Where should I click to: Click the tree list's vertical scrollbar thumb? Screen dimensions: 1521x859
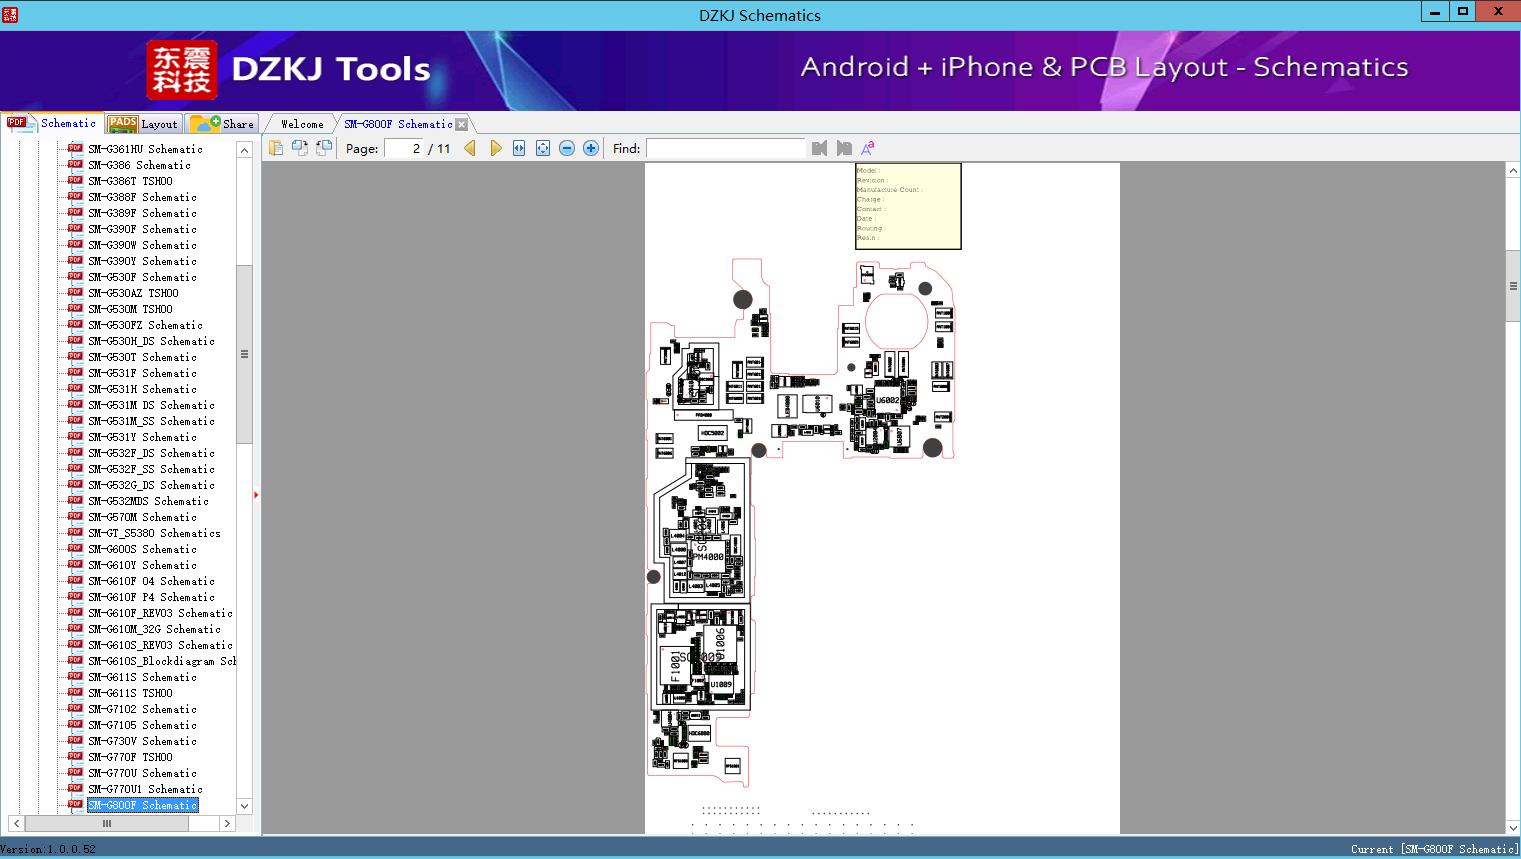pos(244,354)
